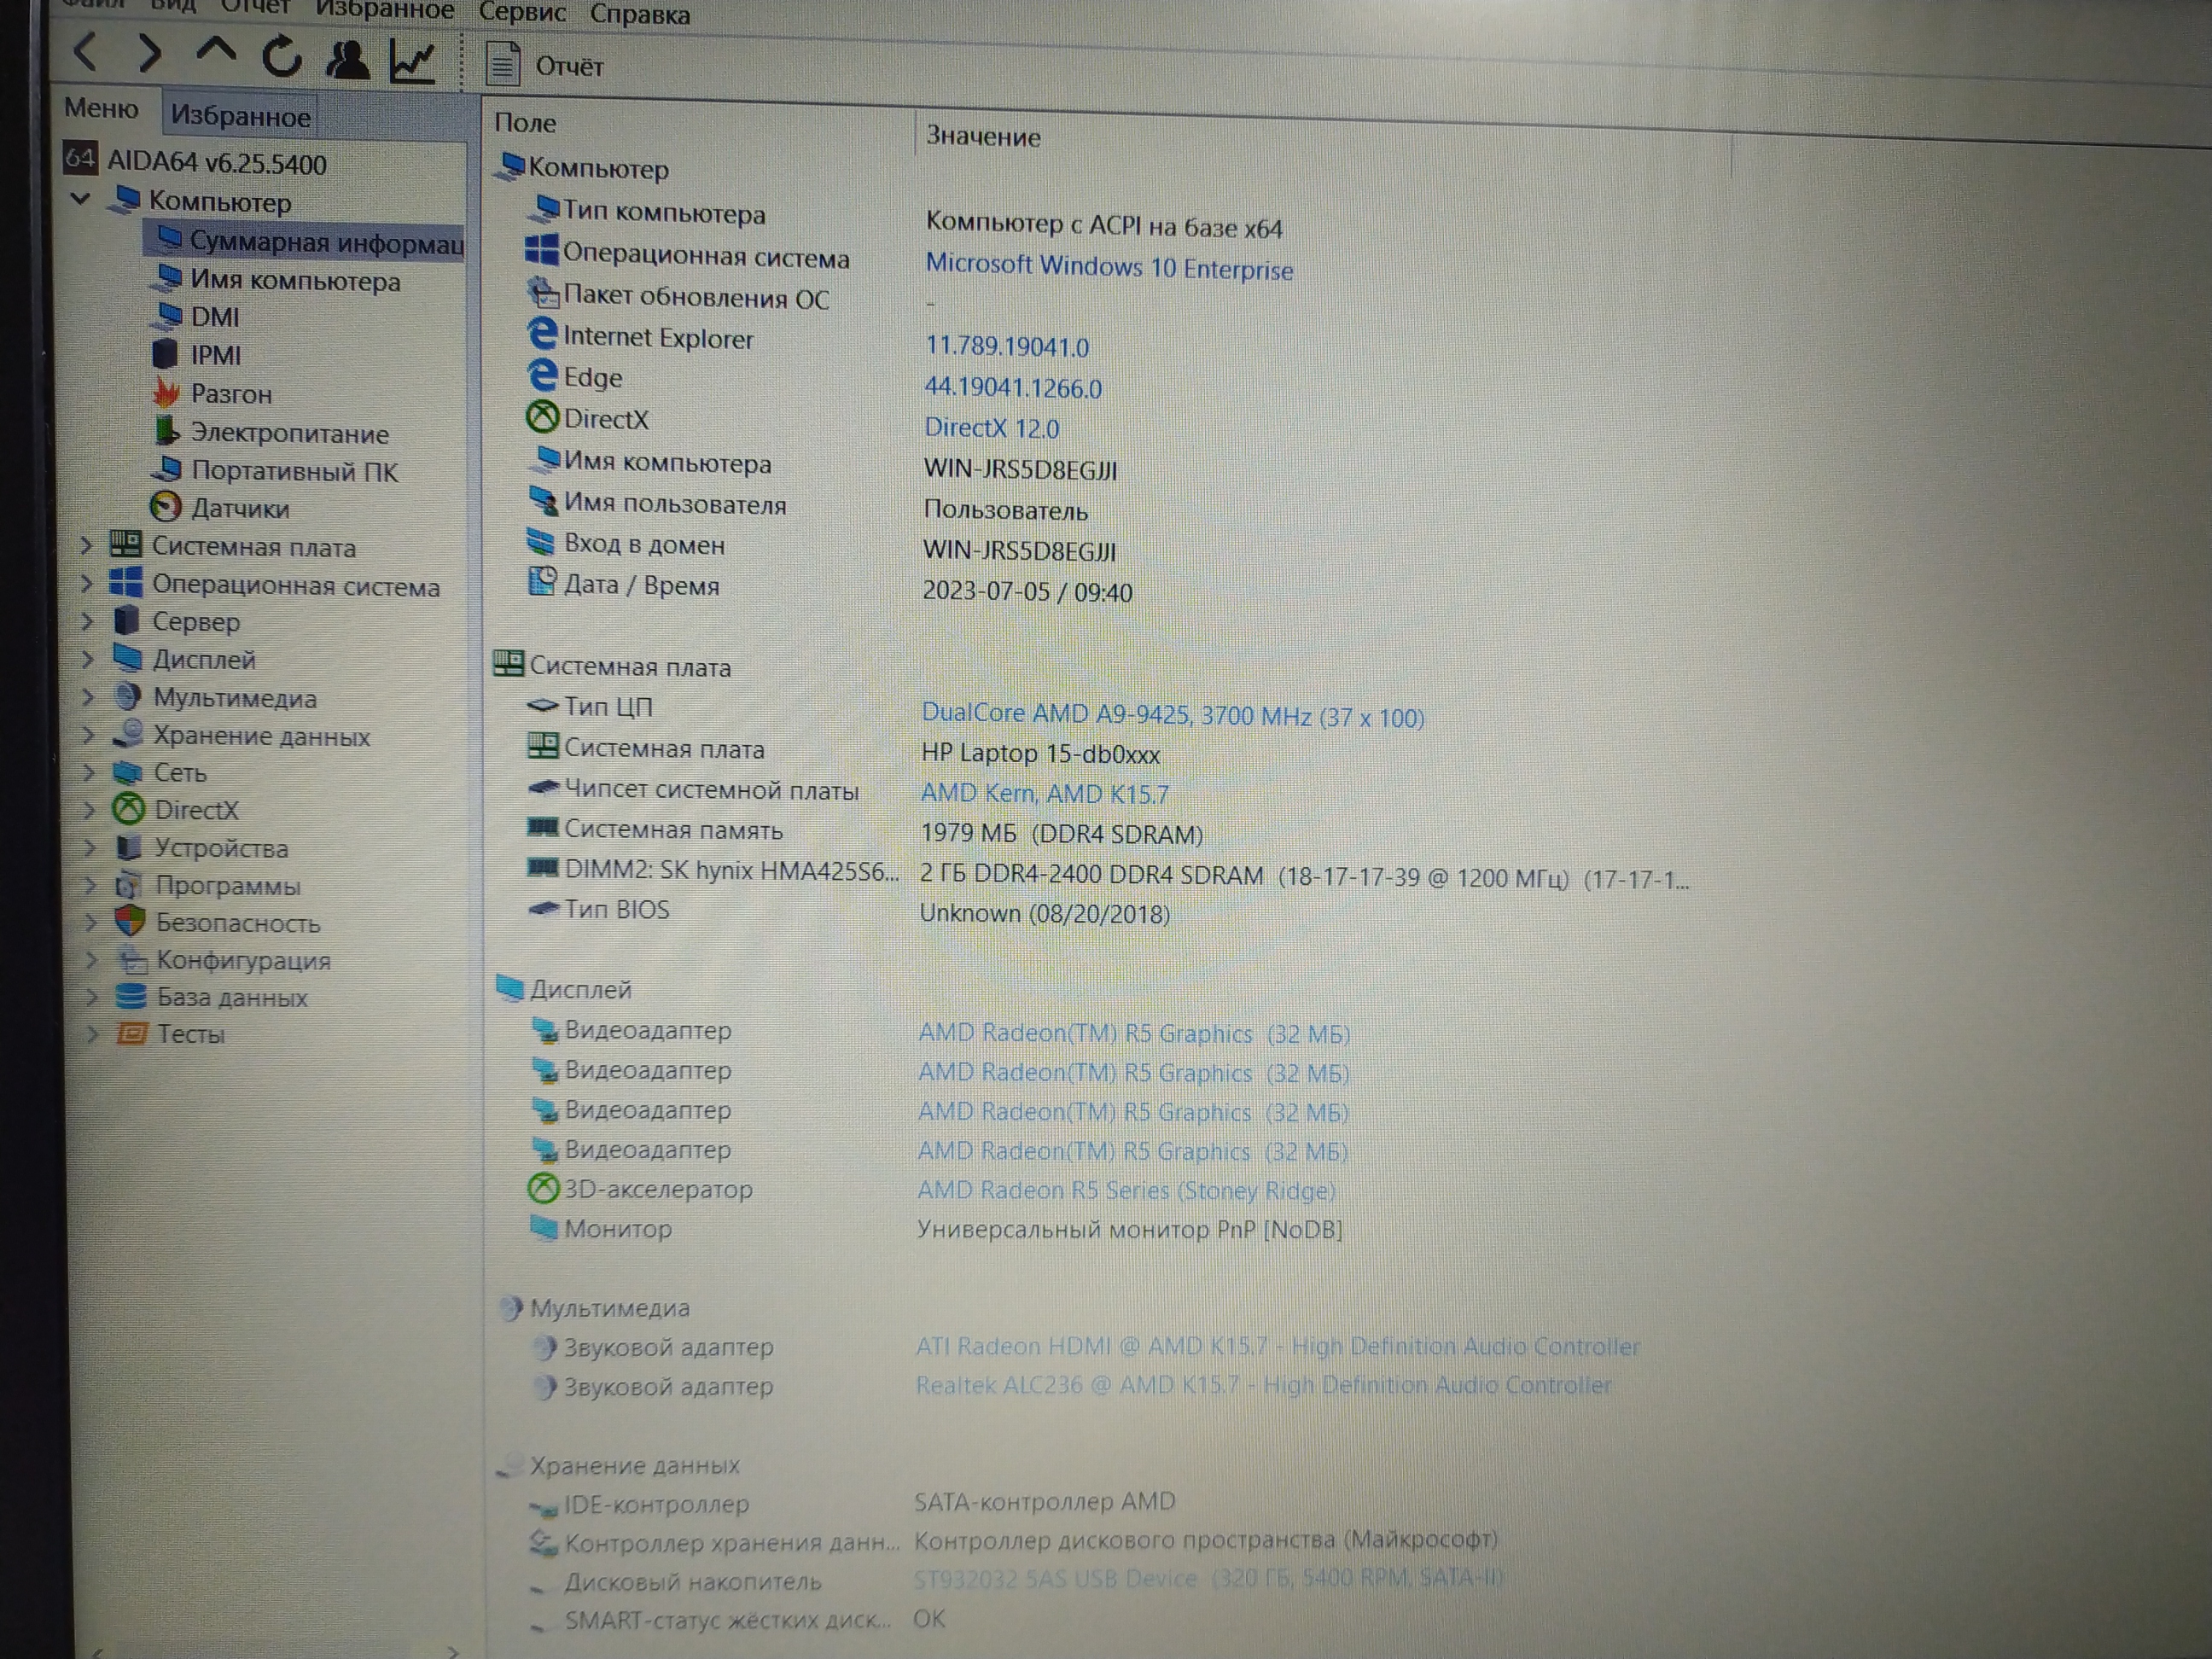This screenshot has width=2212, height=1659.
Task: Click the DirectX Xbox row icon
Action: point(542,416)
